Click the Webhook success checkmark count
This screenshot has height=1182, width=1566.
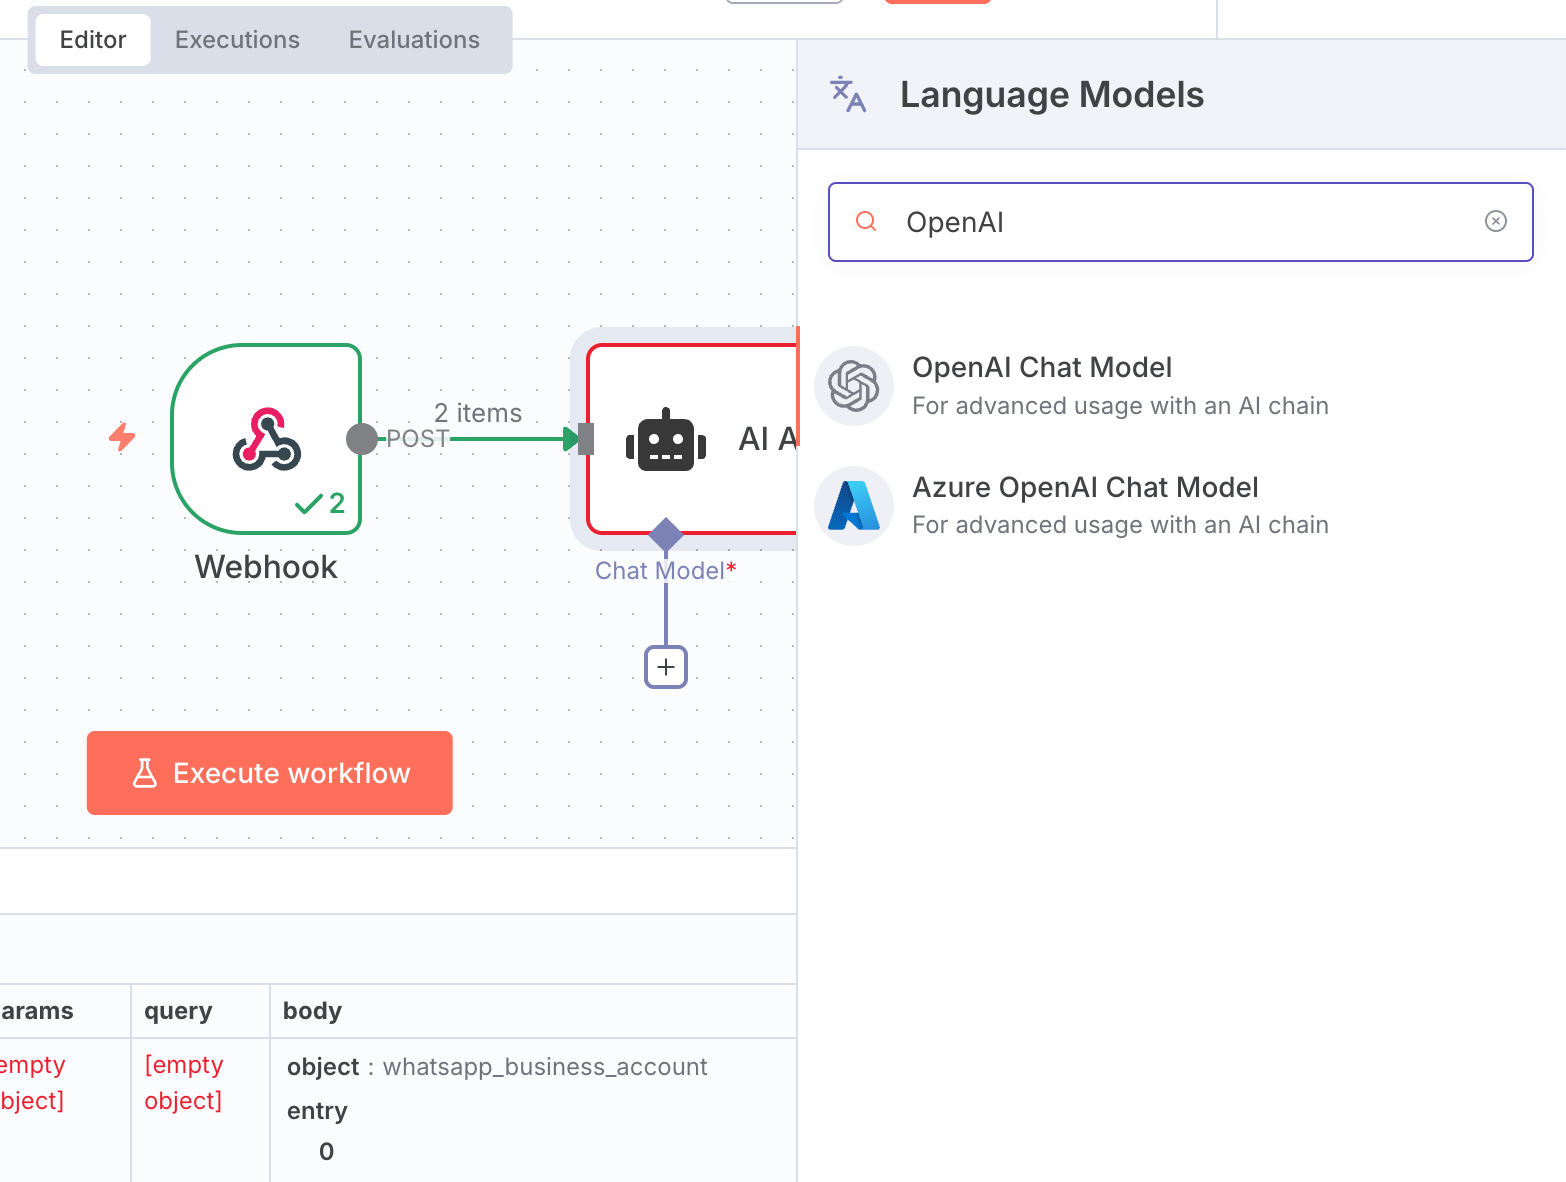(321, 503)
